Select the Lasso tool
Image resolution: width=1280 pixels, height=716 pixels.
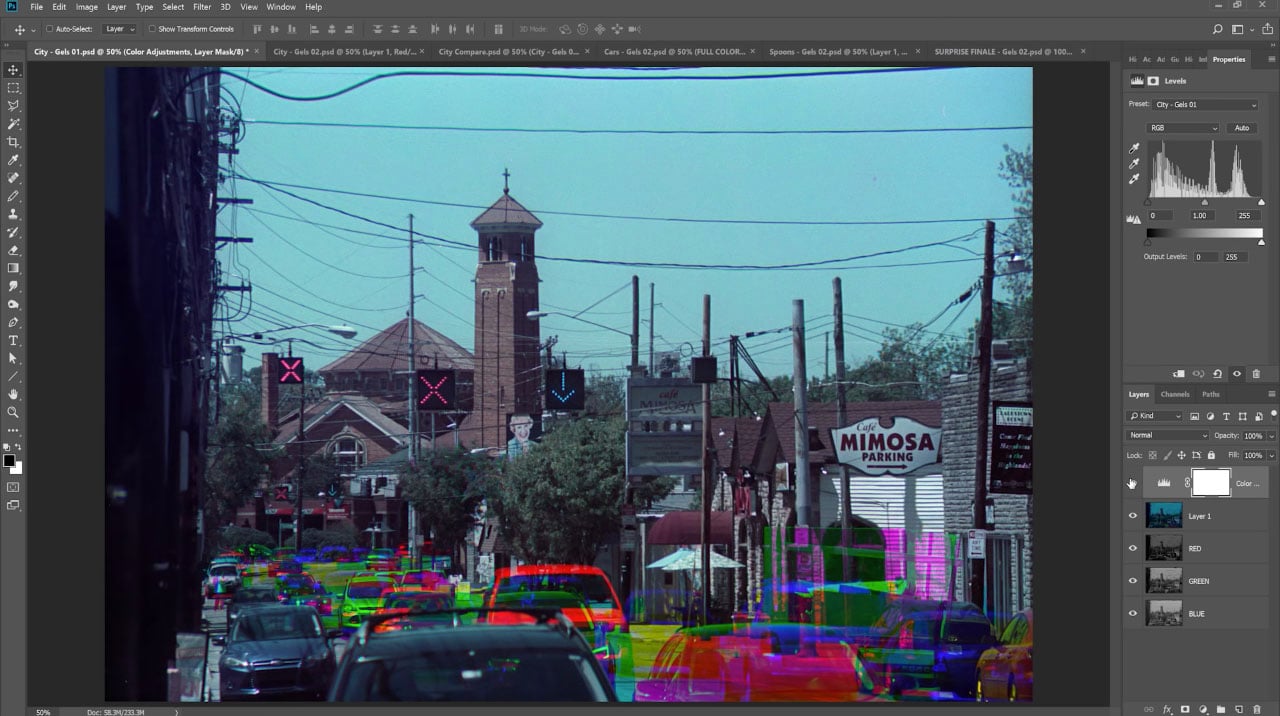point(13,107)
